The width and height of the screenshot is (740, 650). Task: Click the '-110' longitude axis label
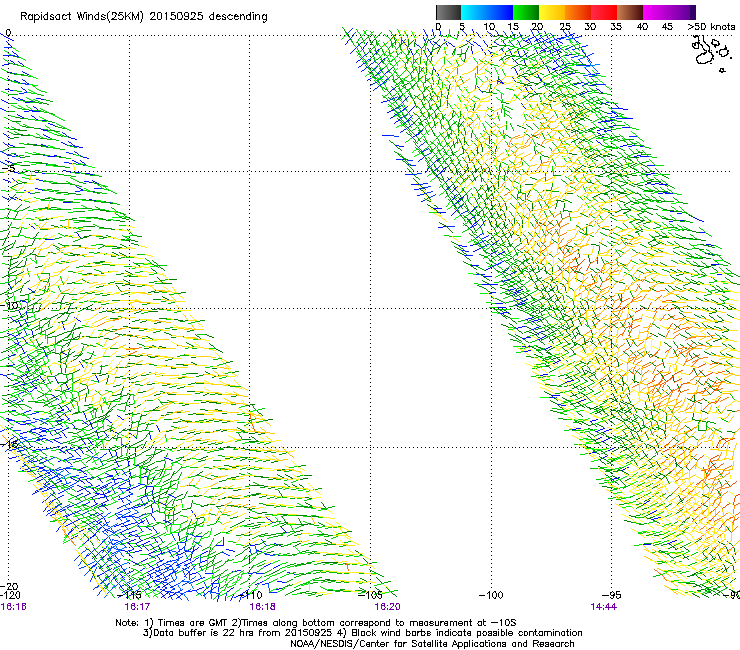click(x=250, y=595)
